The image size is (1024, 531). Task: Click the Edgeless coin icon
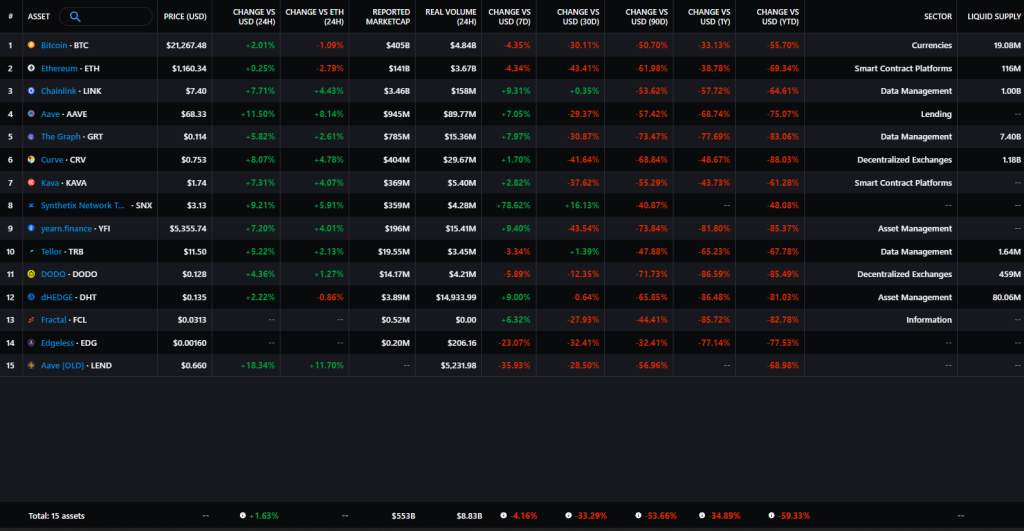point(31,343)
